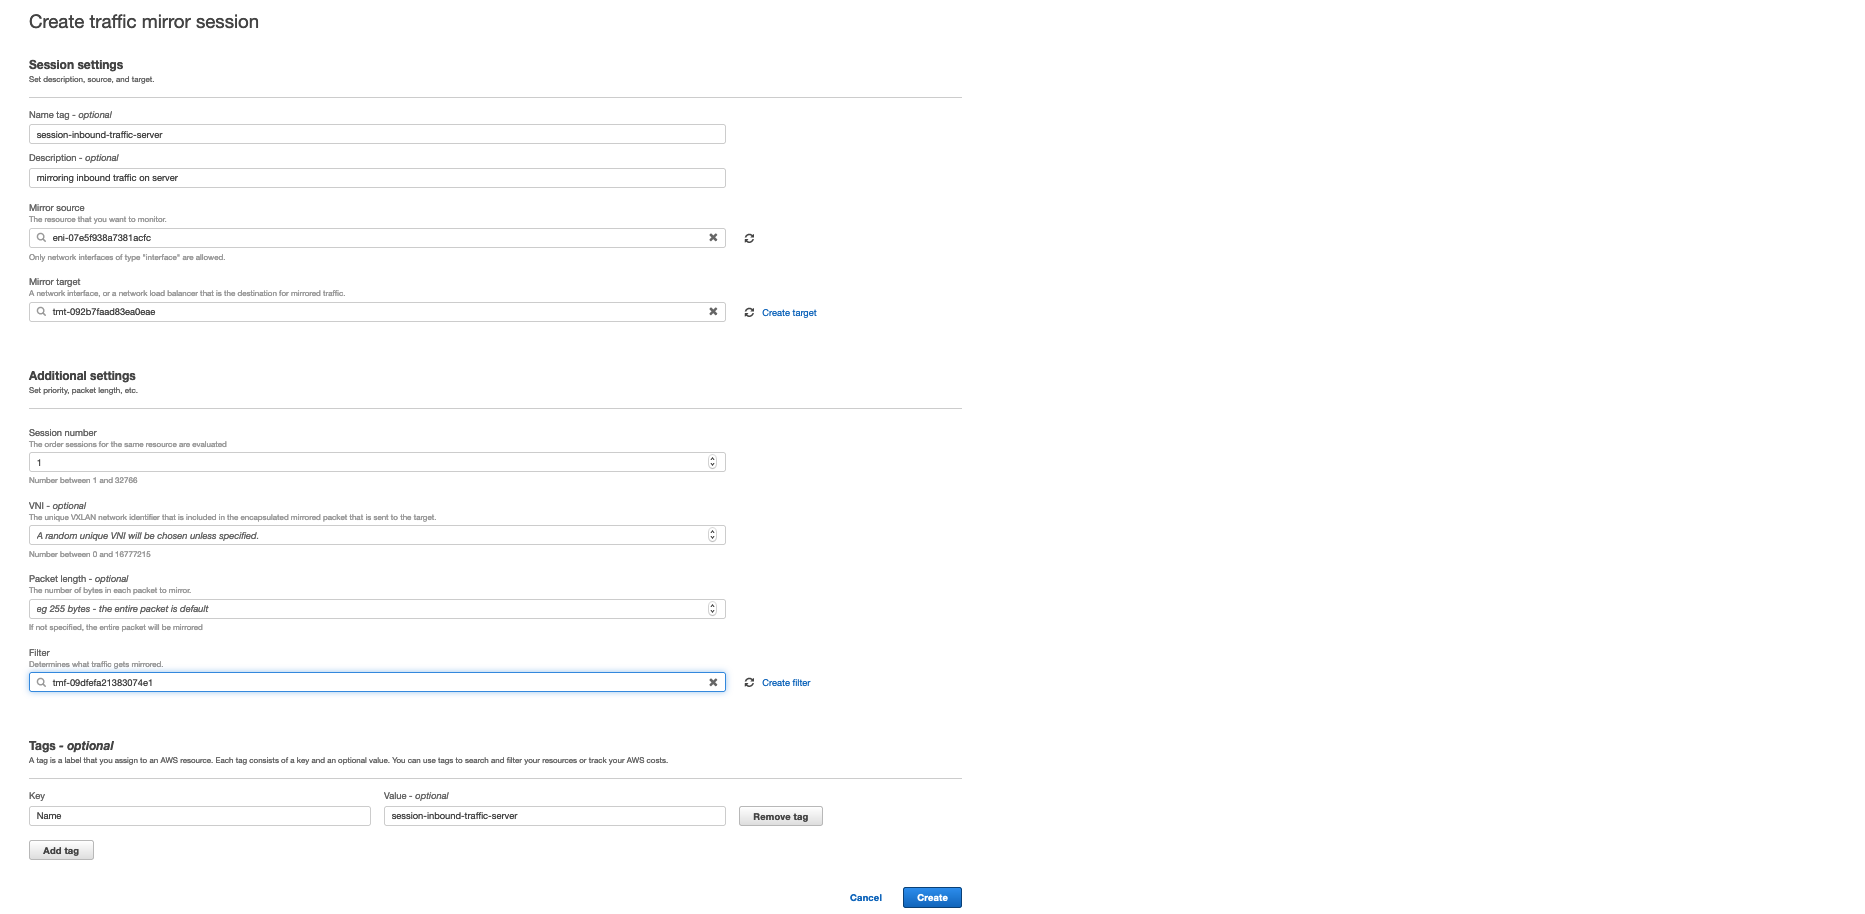This screenshot has height=914, width=1865.
Task: Adjust the Packet length stepper arrows
Action: pos(712,609)
